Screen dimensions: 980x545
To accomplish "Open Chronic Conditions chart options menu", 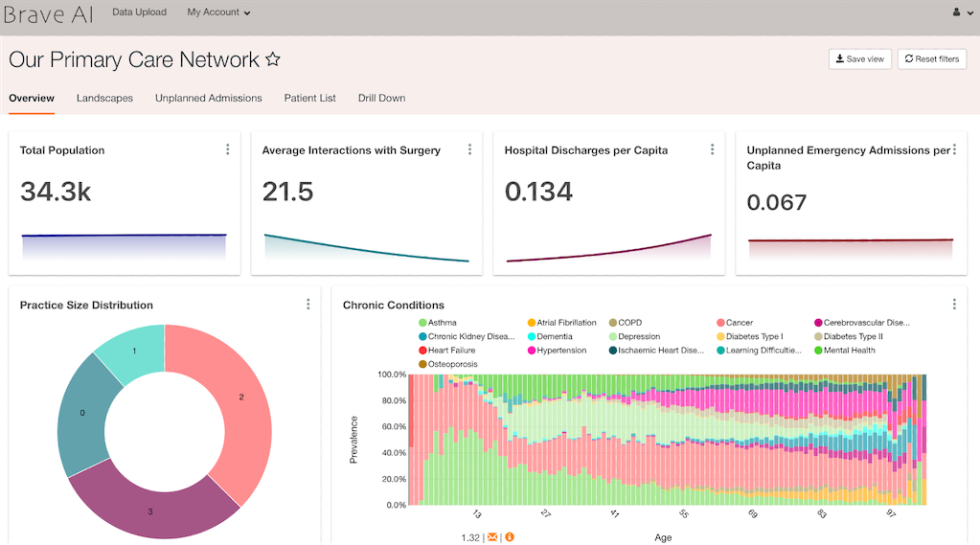I will tap(954, 304).
